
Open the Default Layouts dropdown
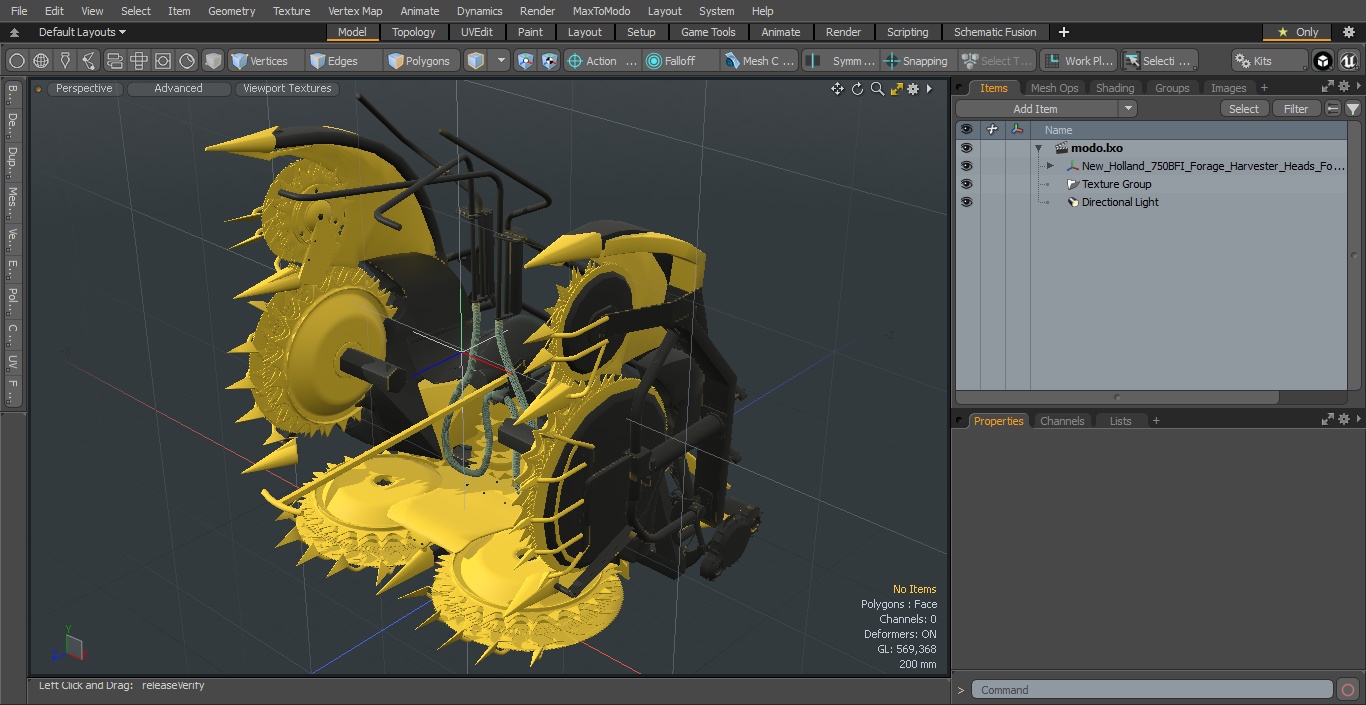tap(82, 32)
